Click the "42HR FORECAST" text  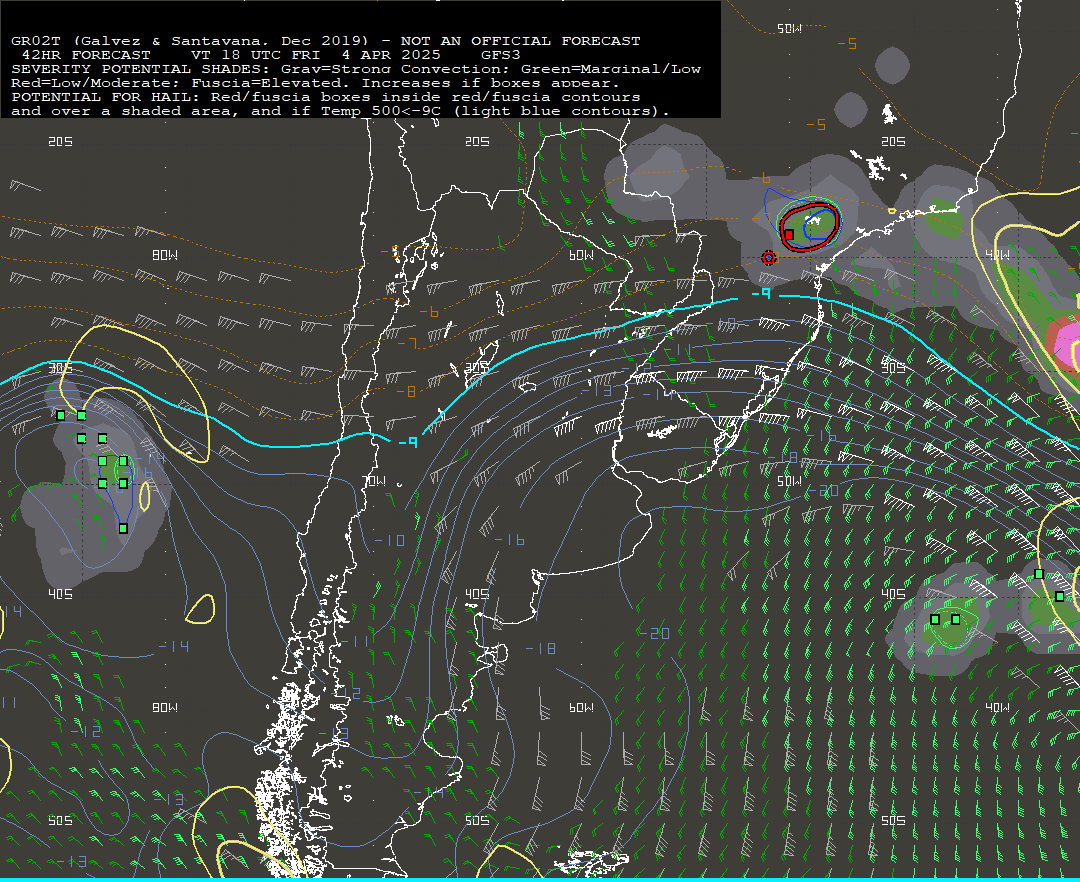pyautogui.click(x=86, y=55)
